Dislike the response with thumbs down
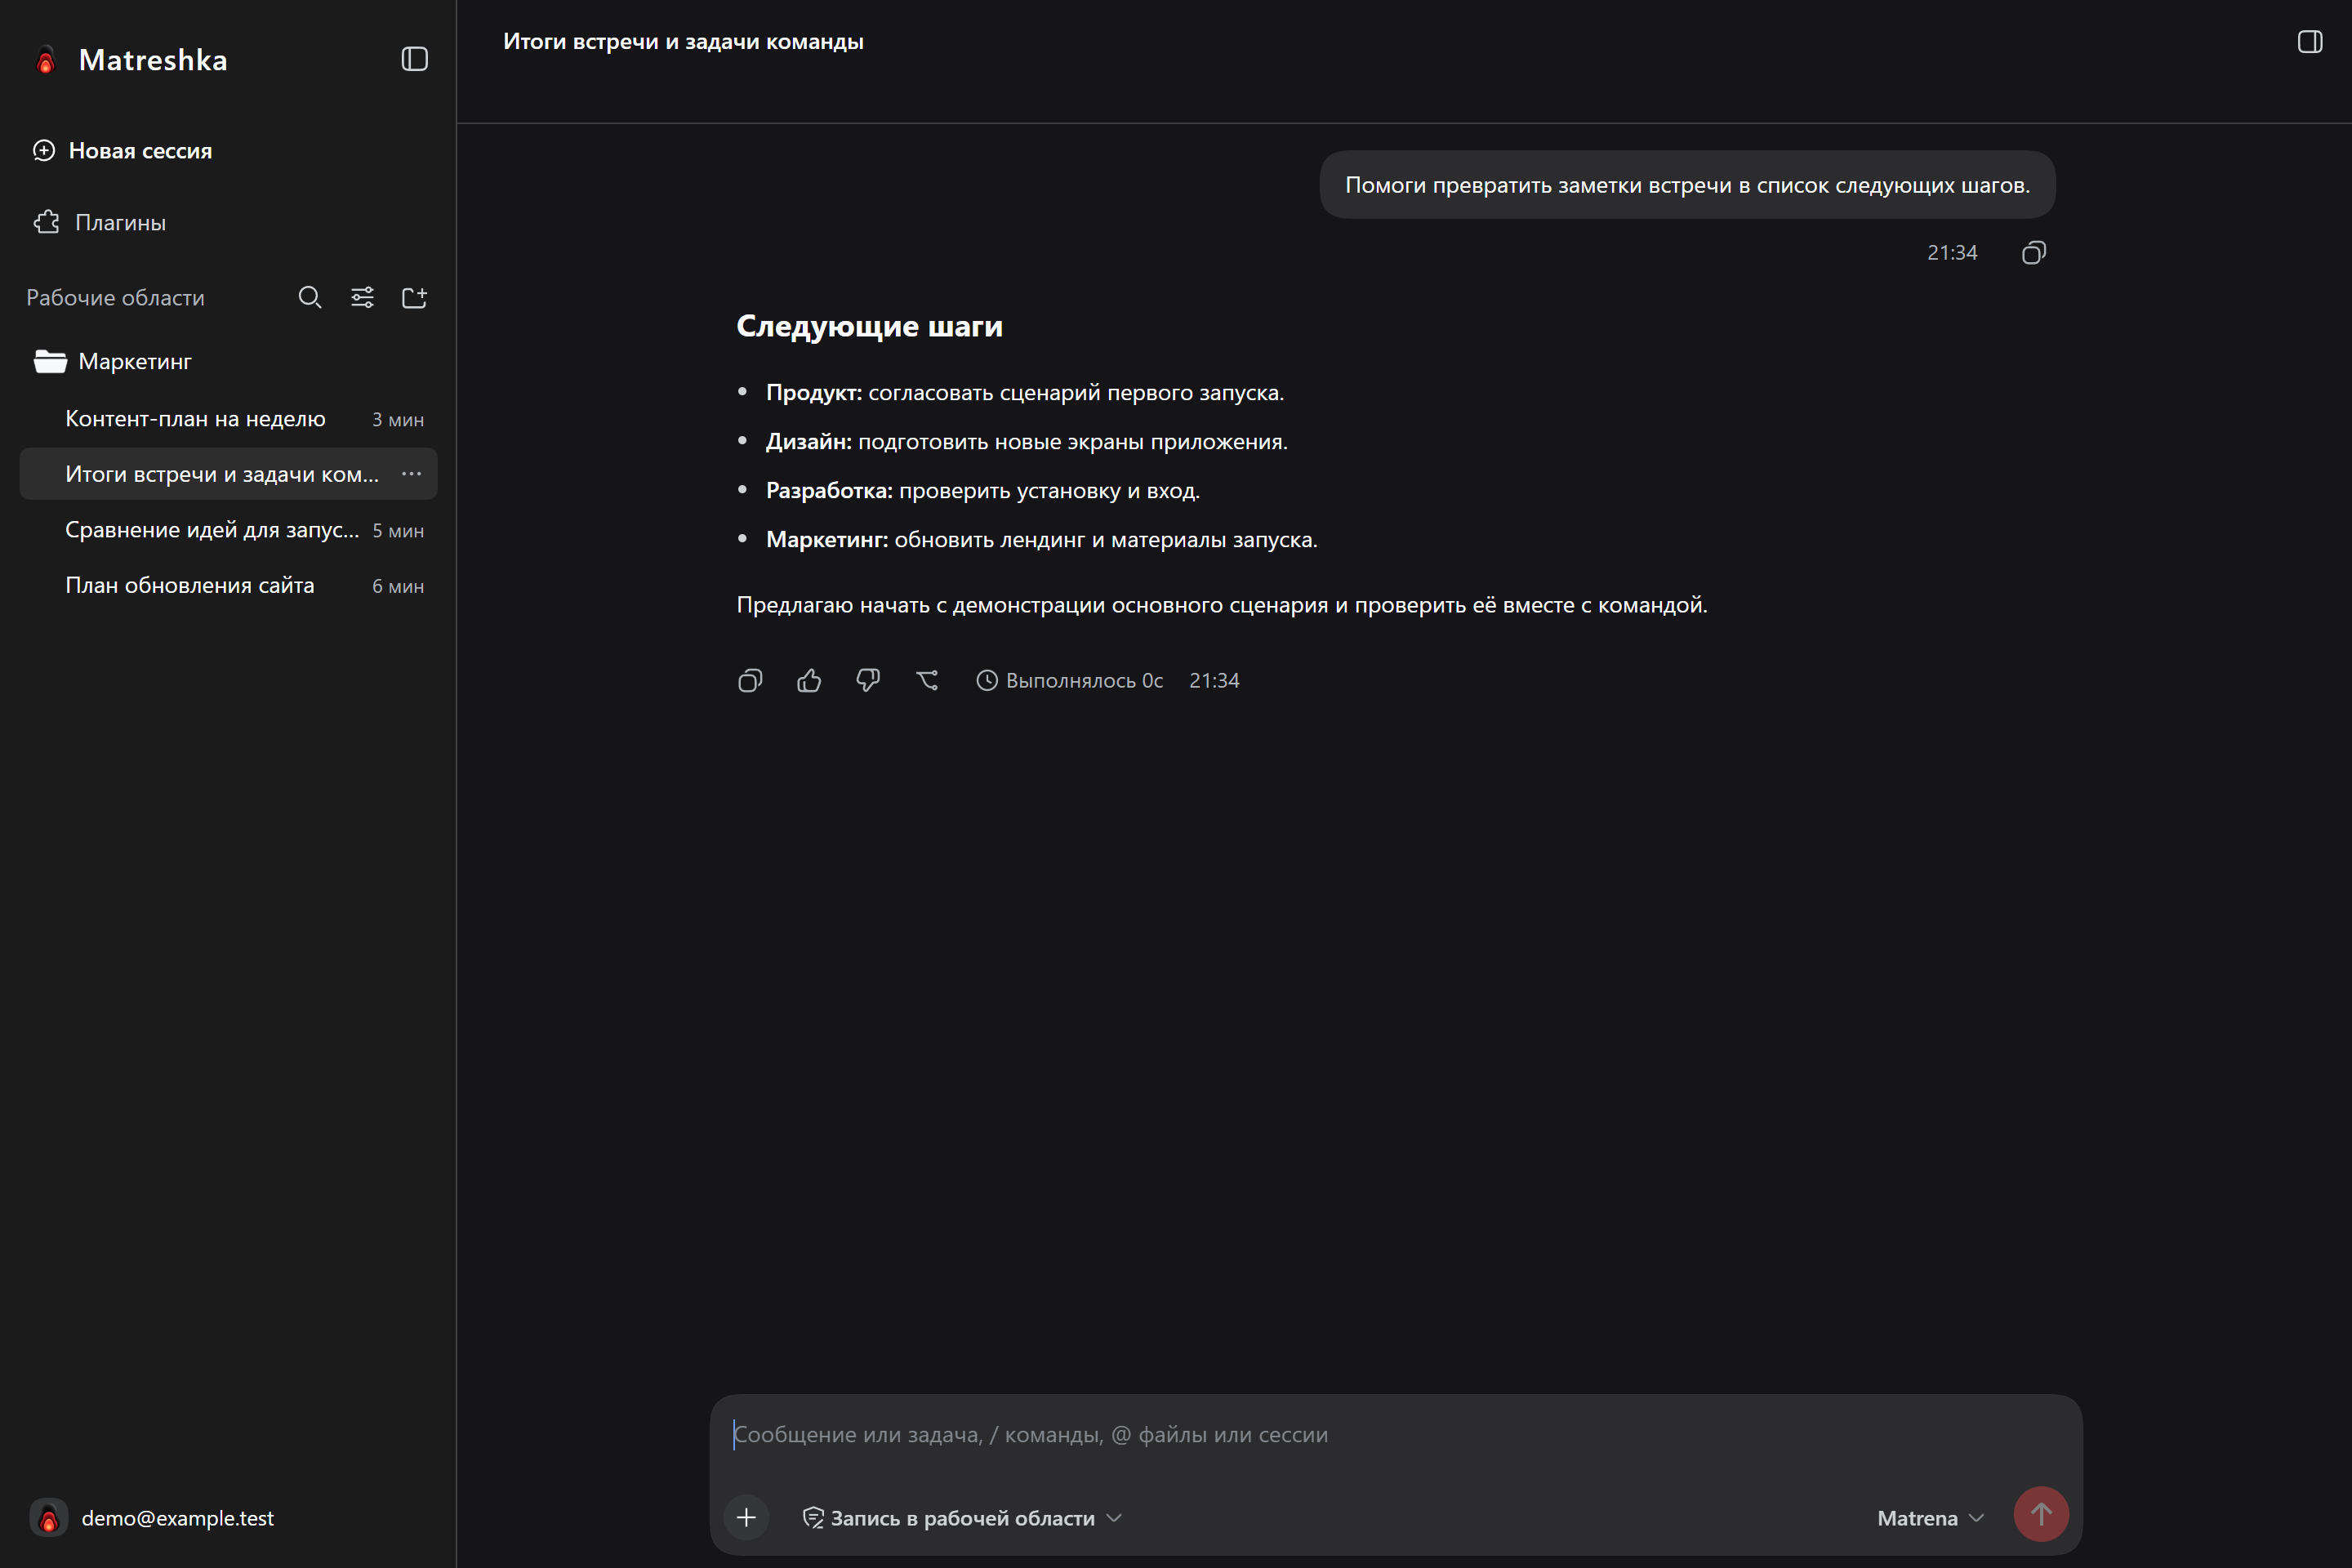Screen dimensions: 2352x1568 pyautogui.click(x=868, y=681)
